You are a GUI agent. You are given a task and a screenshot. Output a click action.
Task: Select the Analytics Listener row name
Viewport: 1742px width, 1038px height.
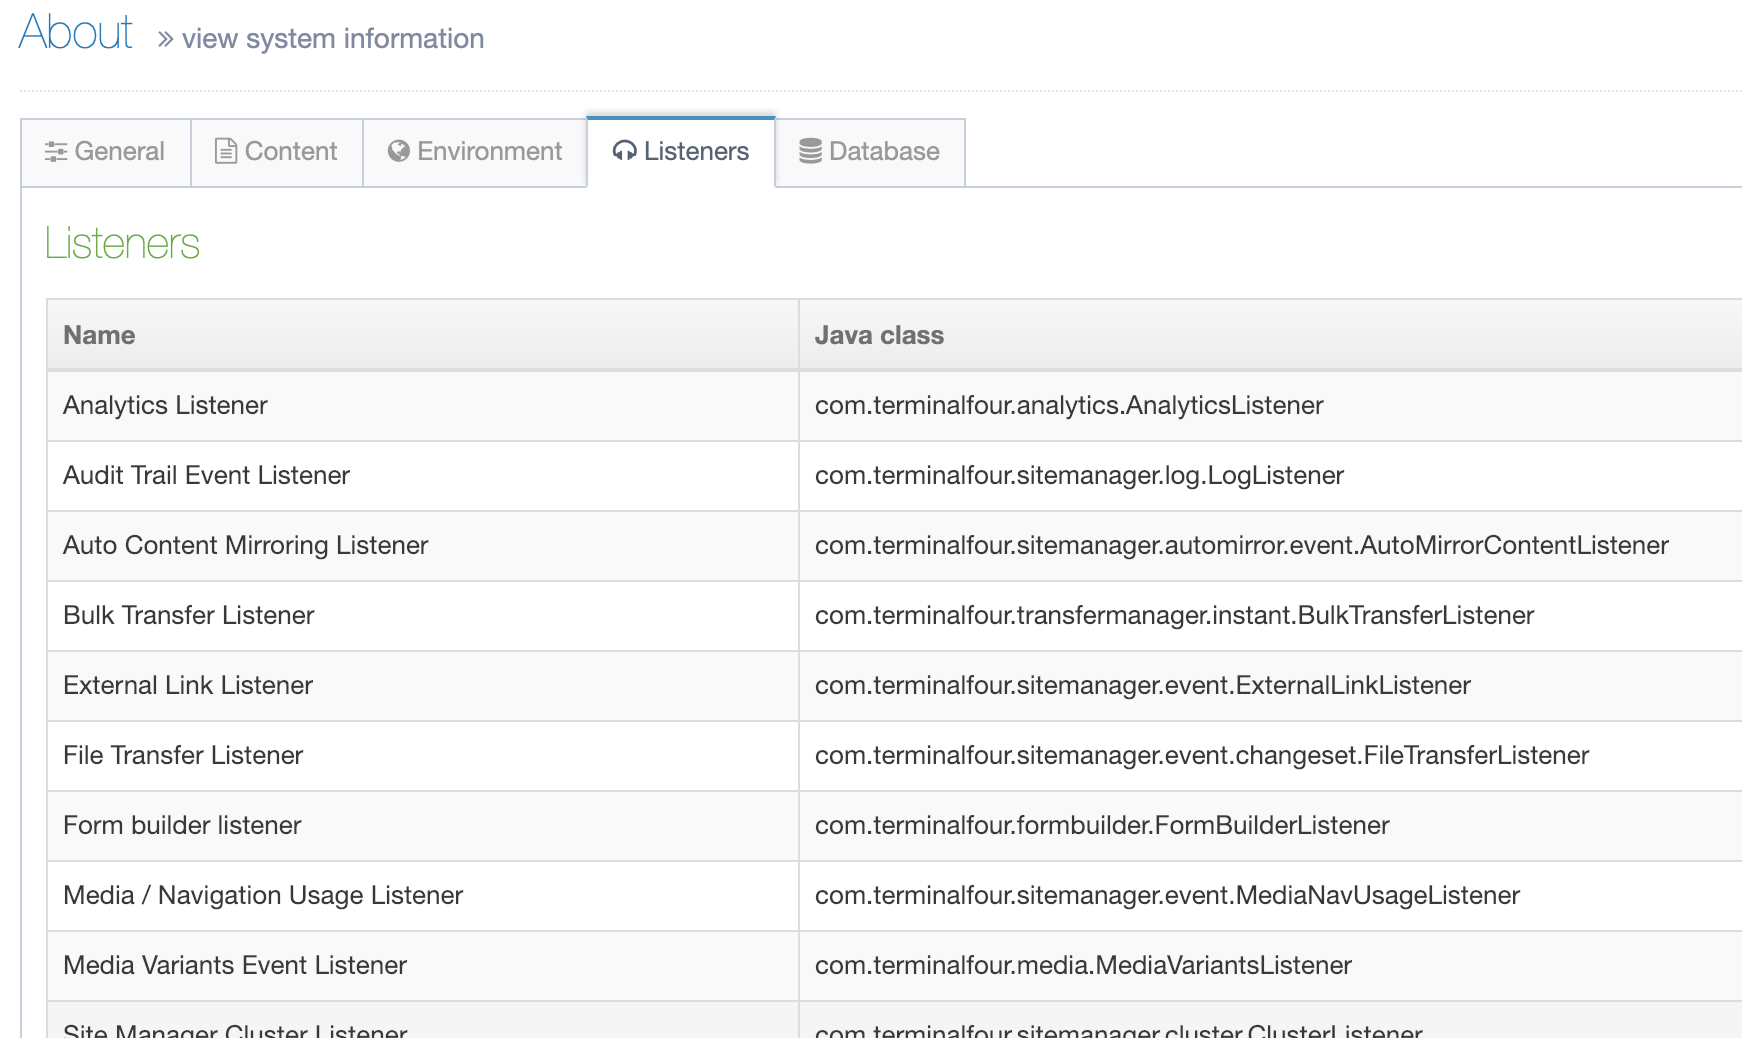(165, 405)
